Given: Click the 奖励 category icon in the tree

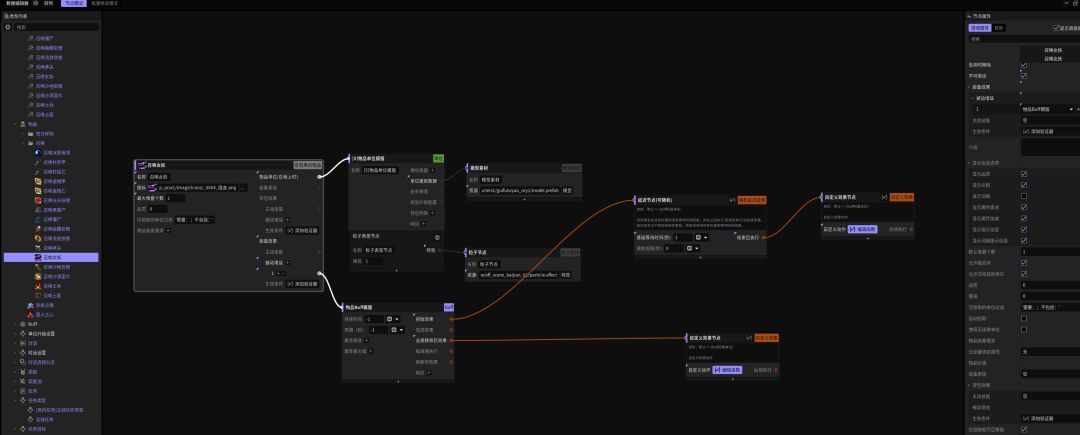Looking at the screenshot, I should click(x=23, y=372).
